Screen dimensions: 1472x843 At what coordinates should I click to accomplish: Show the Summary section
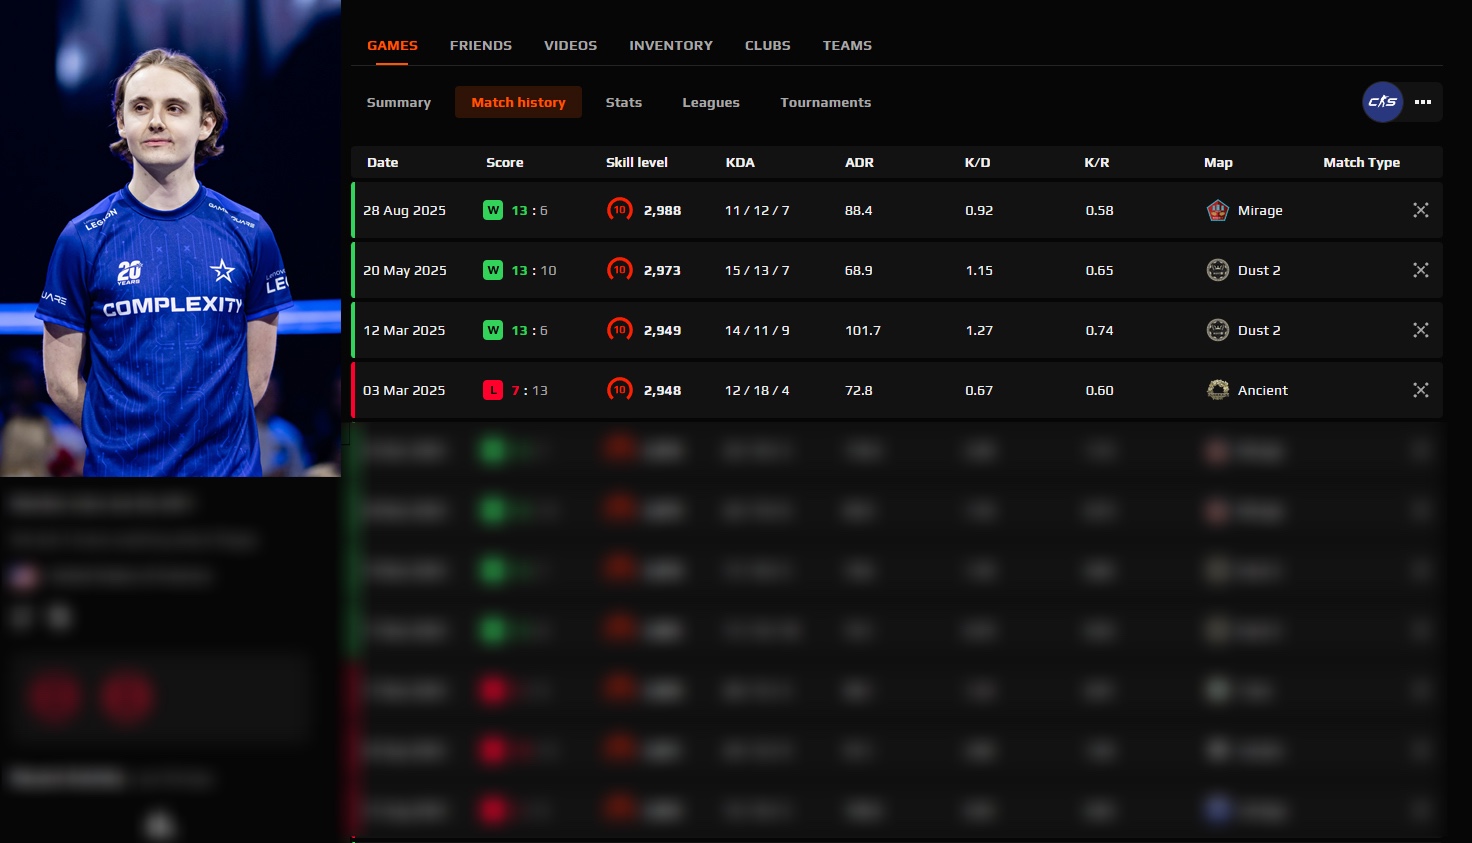coord(399,102)
